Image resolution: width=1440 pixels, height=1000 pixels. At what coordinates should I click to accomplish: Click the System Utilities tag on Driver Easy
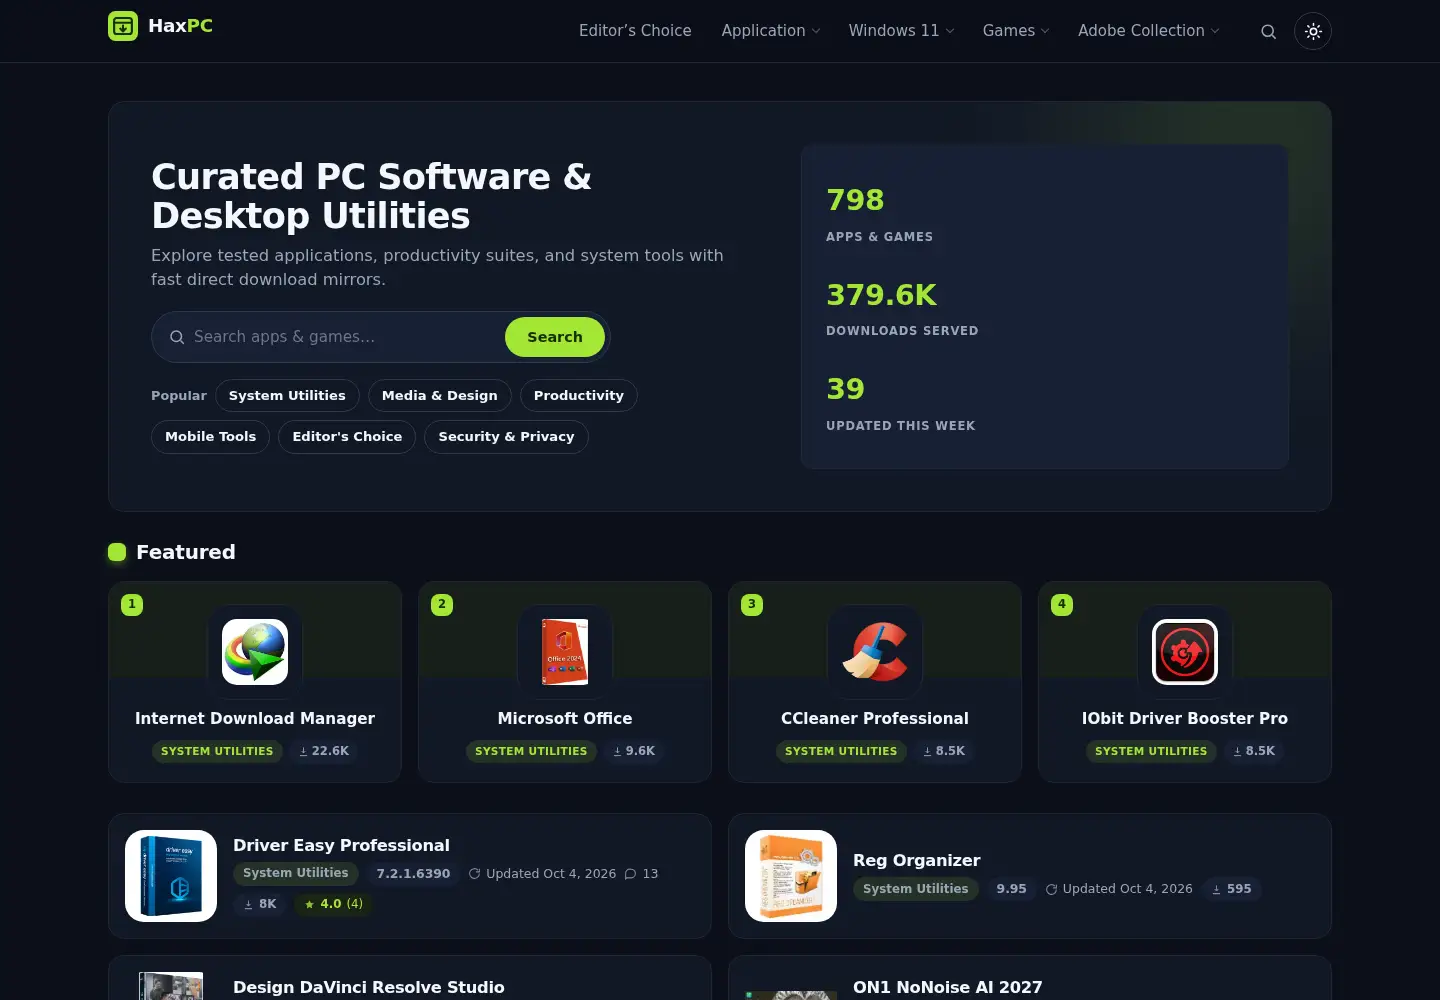tap(296, 873)
